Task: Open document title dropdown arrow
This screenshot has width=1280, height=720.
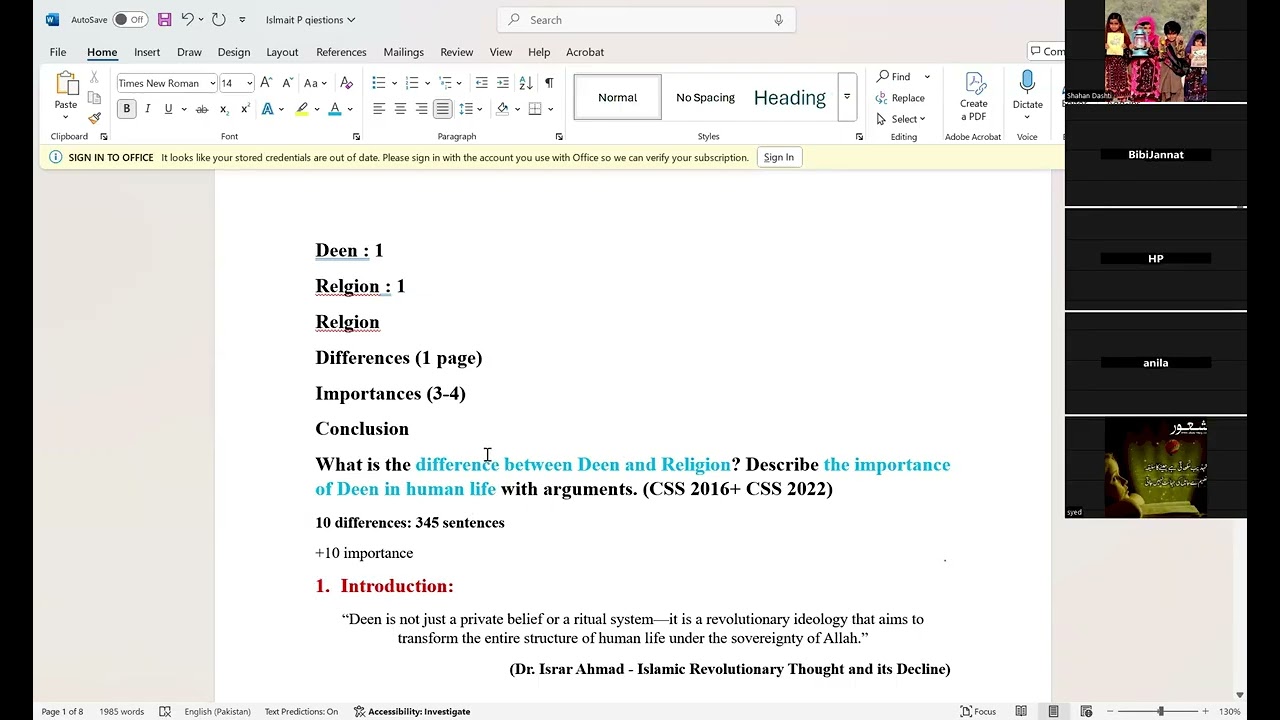Action: click(x=351, y=20)
